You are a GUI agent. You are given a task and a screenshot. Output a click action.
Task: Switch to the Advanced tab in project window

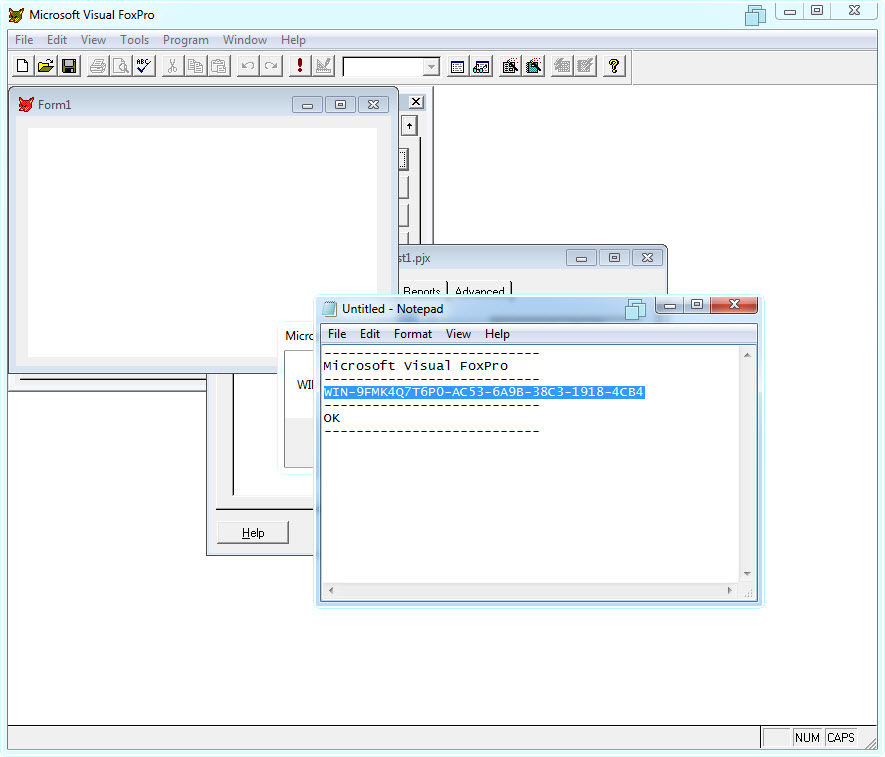pyautogui.click(x=480, y=290)
